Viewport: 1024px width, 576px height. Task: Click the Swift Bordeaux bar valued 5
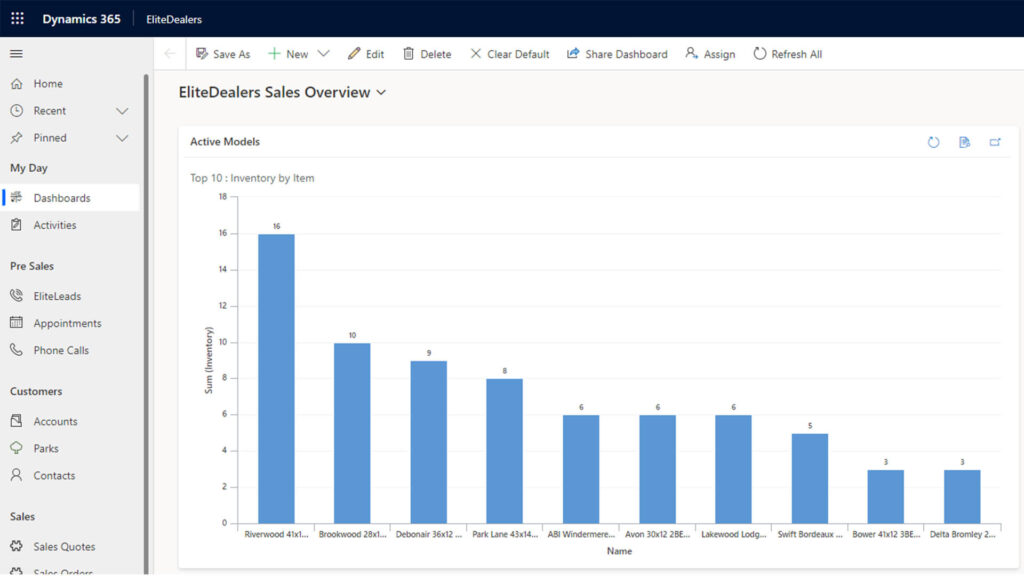pos(809,478)
